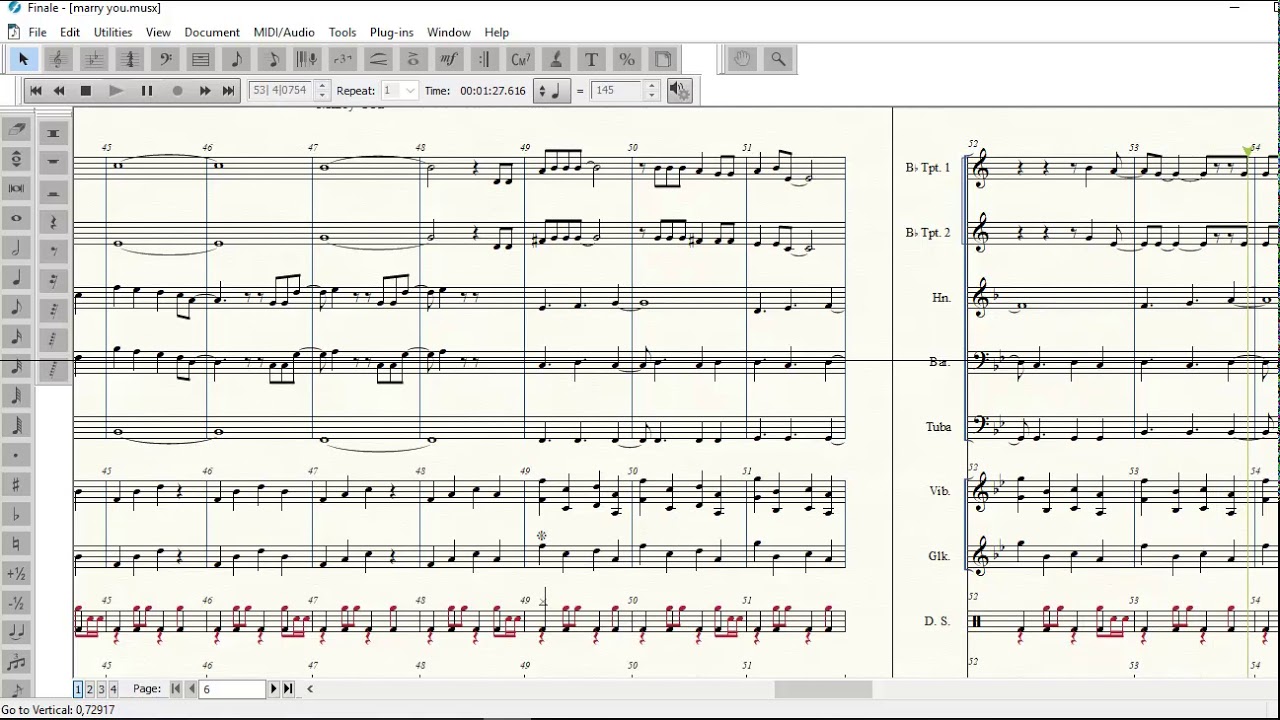Select the Articulation tool
Viewport: 1280px width, 720px height.
(x=413, y=59)
